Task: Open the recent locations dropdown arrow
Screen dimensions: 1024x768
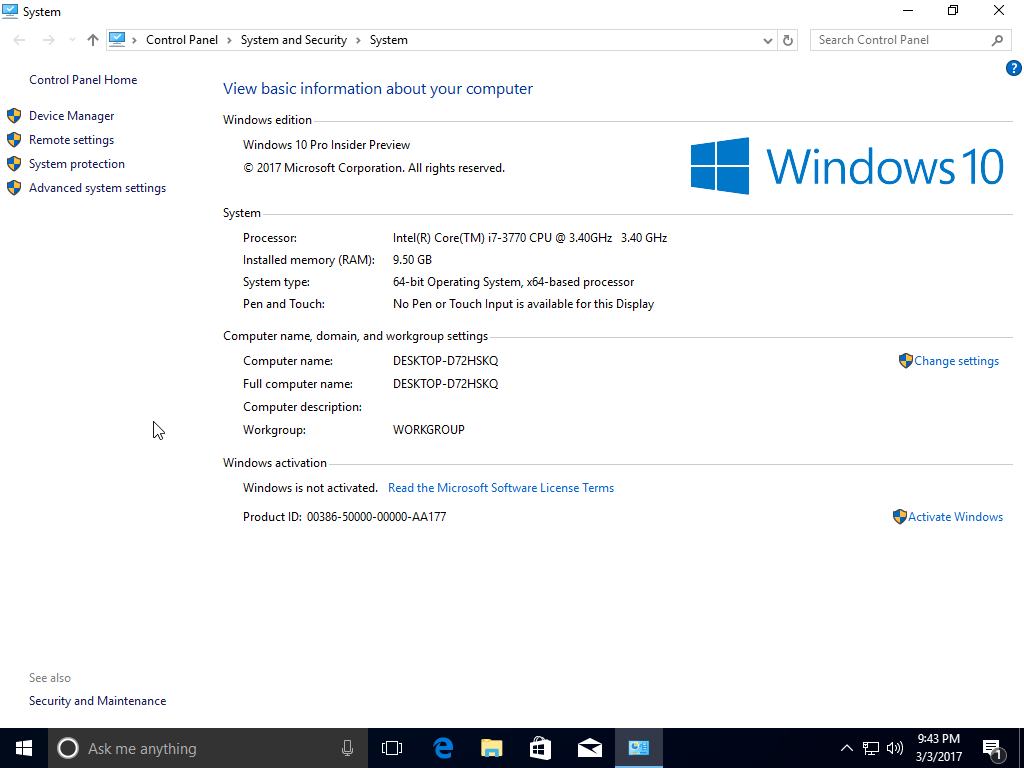Action: coord(72,40)
